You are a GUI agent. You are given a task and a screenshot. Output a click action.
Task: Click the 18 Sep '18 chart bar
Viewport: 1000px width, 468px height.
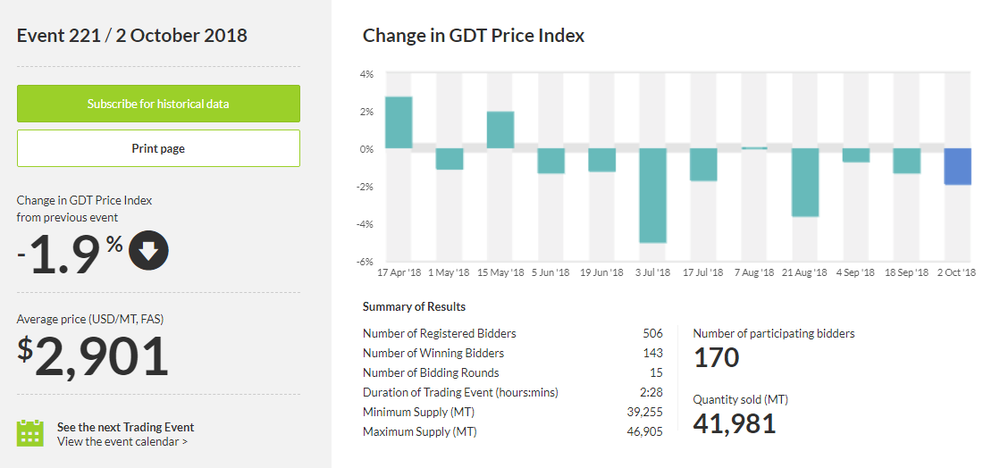click(x=907, y=161)
